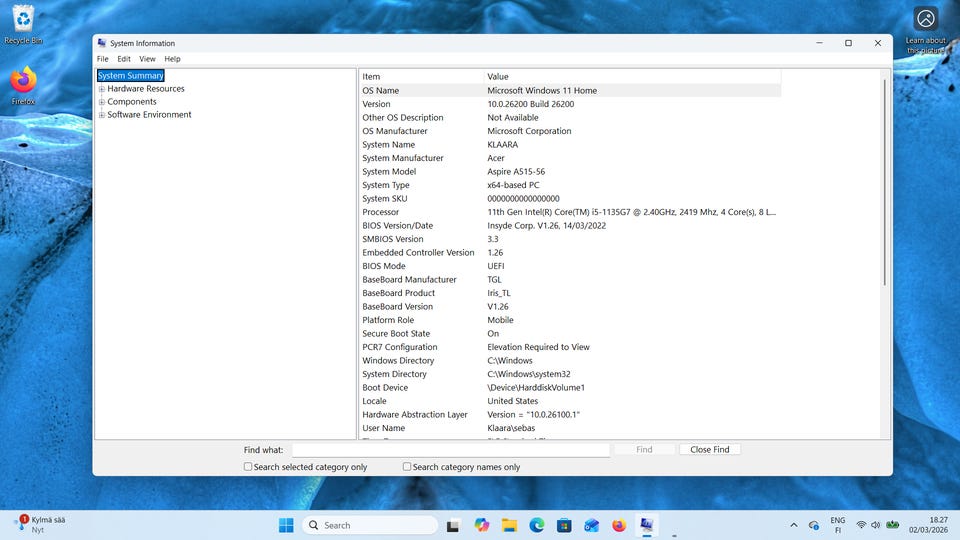Select the BIOS Mode item

pyautogui.click(x=384, y=266)
